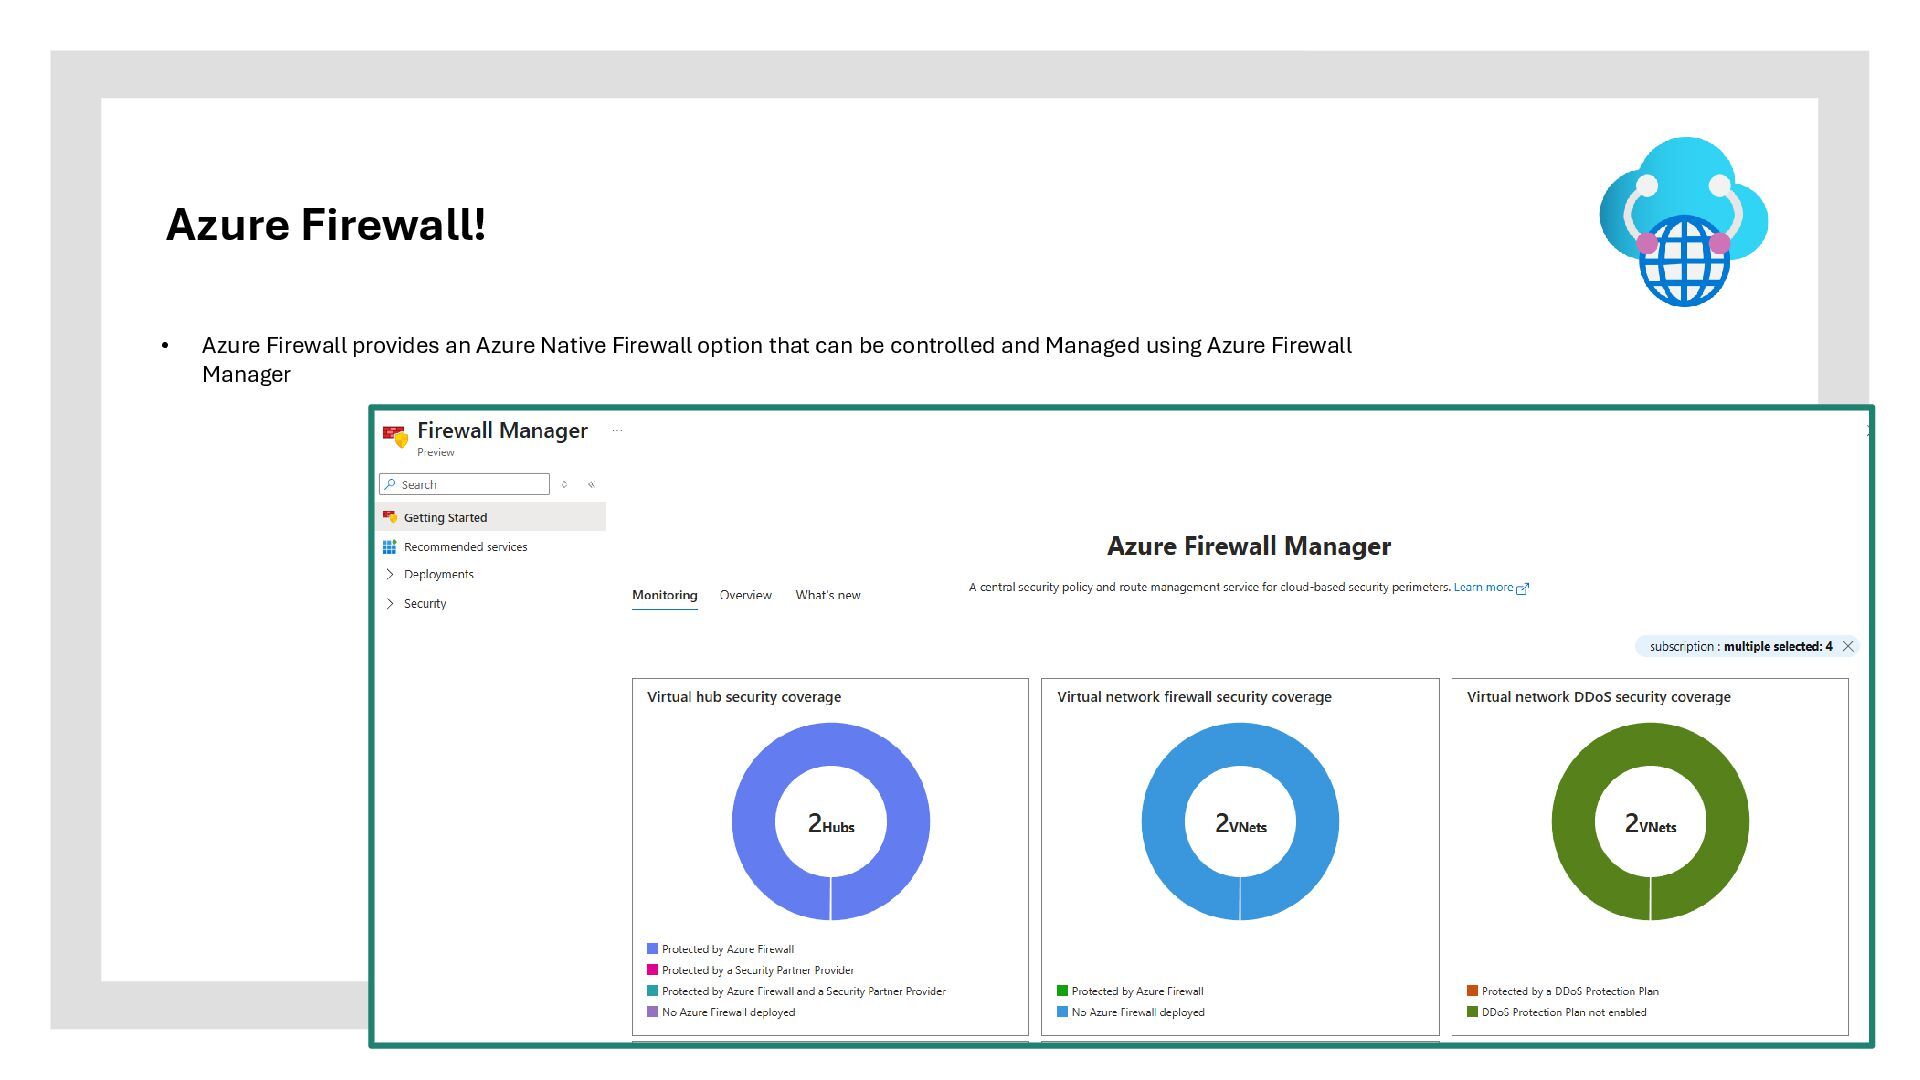Click the Virtual hub coverage donut chart
This screenshot has height=1080, width=1920.
831,822
